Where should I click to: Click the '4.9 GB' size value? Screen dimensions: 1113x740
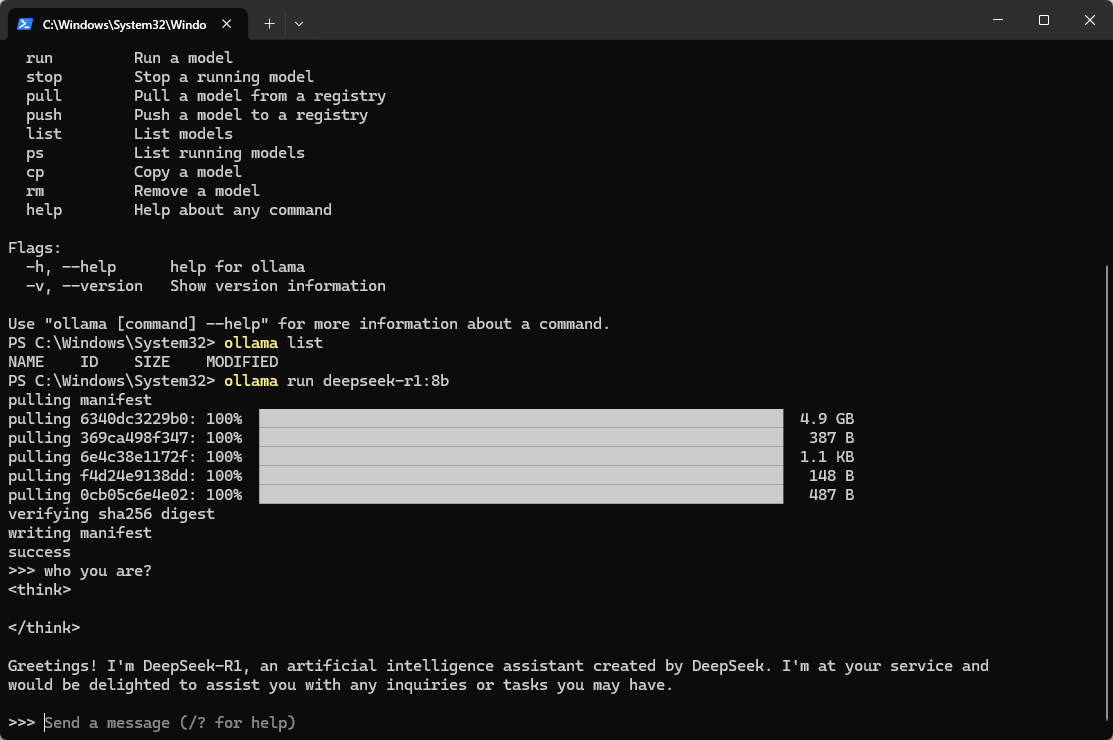827,419
